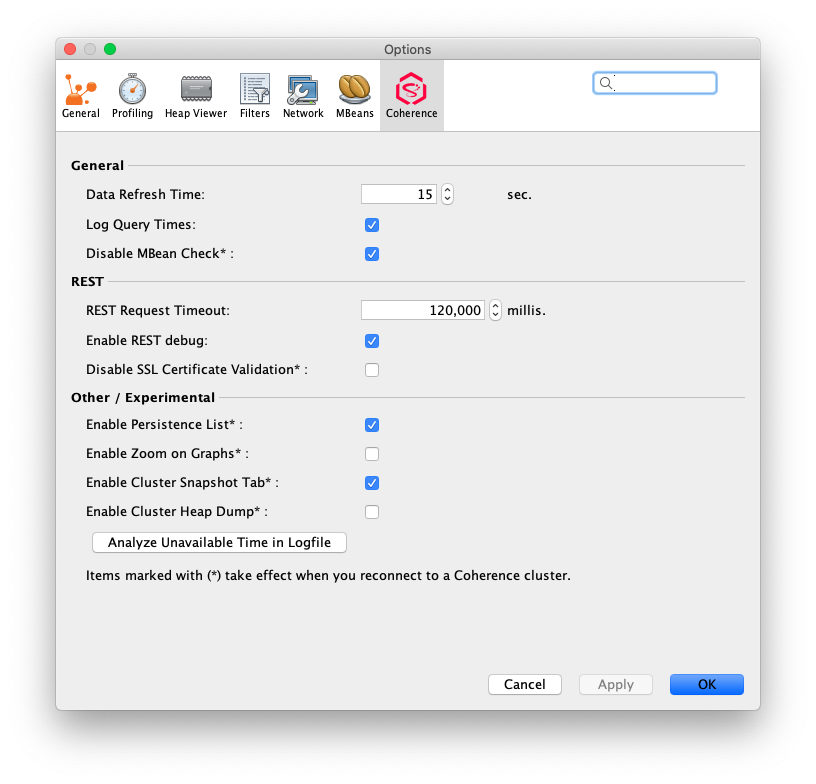Viewport: 816px width, 784px height.
Task: Click Analyze Unavailable Time in Logfile button
Action: point(219,542)
